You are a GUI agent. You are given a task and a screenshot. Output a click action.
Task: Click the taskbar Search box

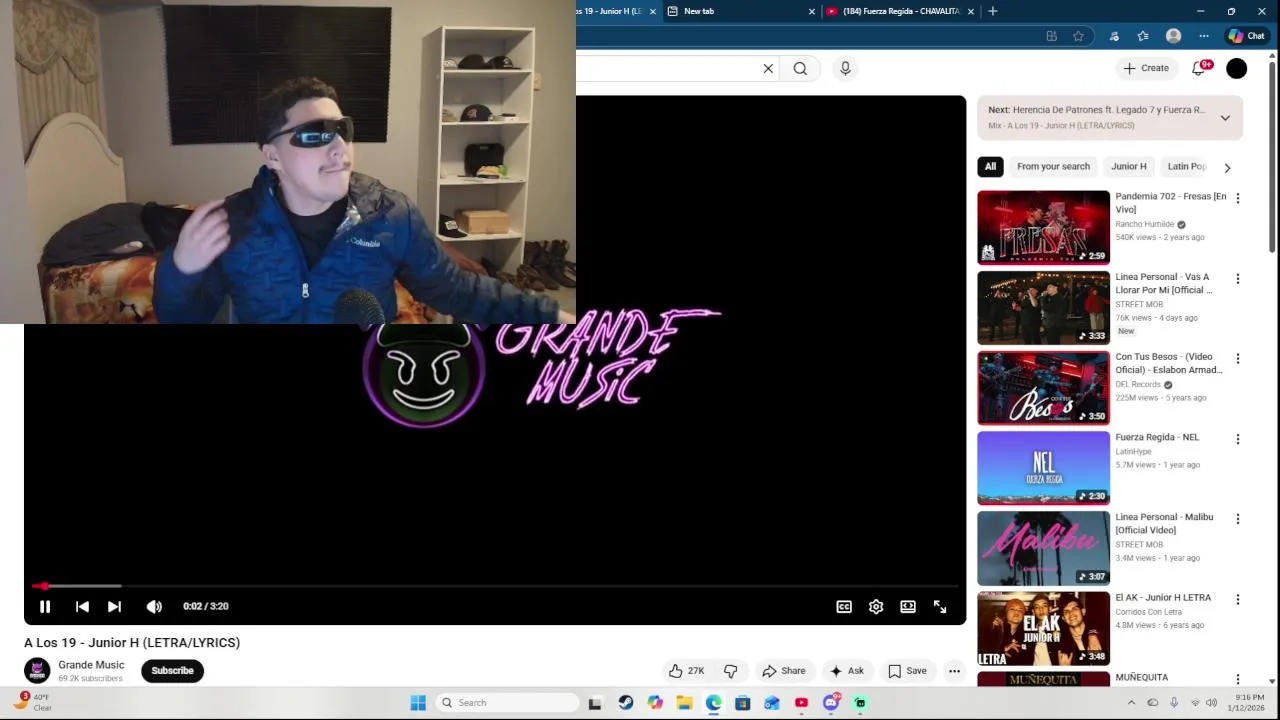(508, 703)
